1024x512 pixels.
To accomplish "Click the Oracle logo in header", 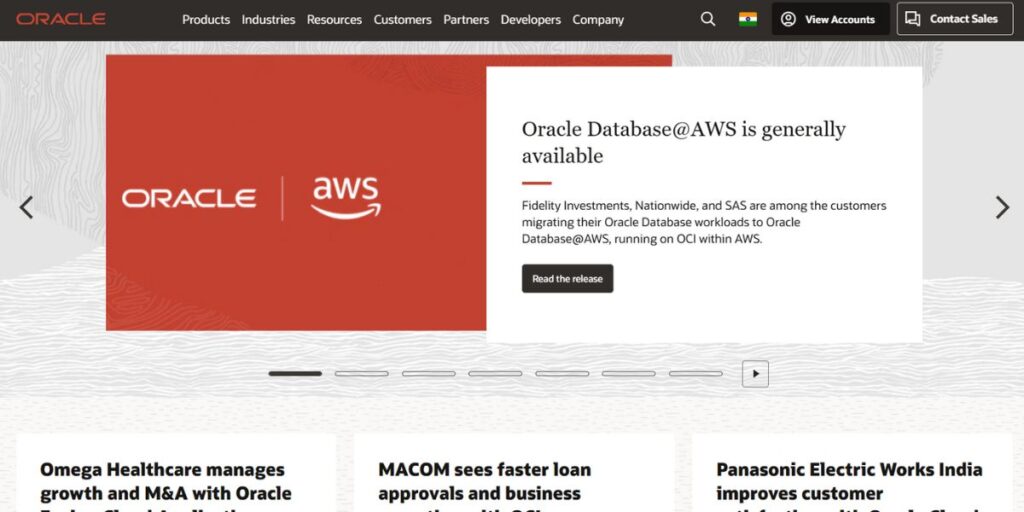I will coord(61,20).
